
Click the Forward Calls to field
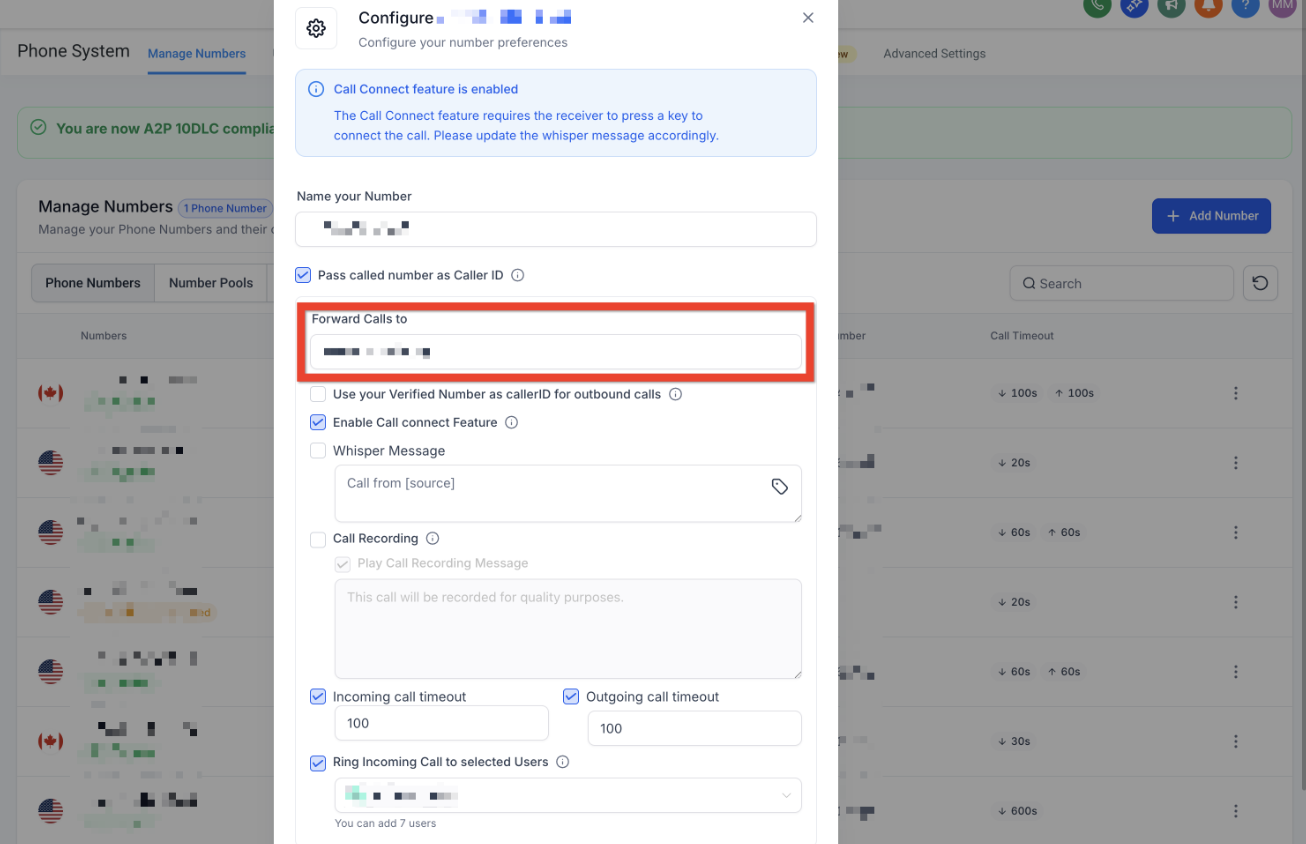tap(555, 351)
